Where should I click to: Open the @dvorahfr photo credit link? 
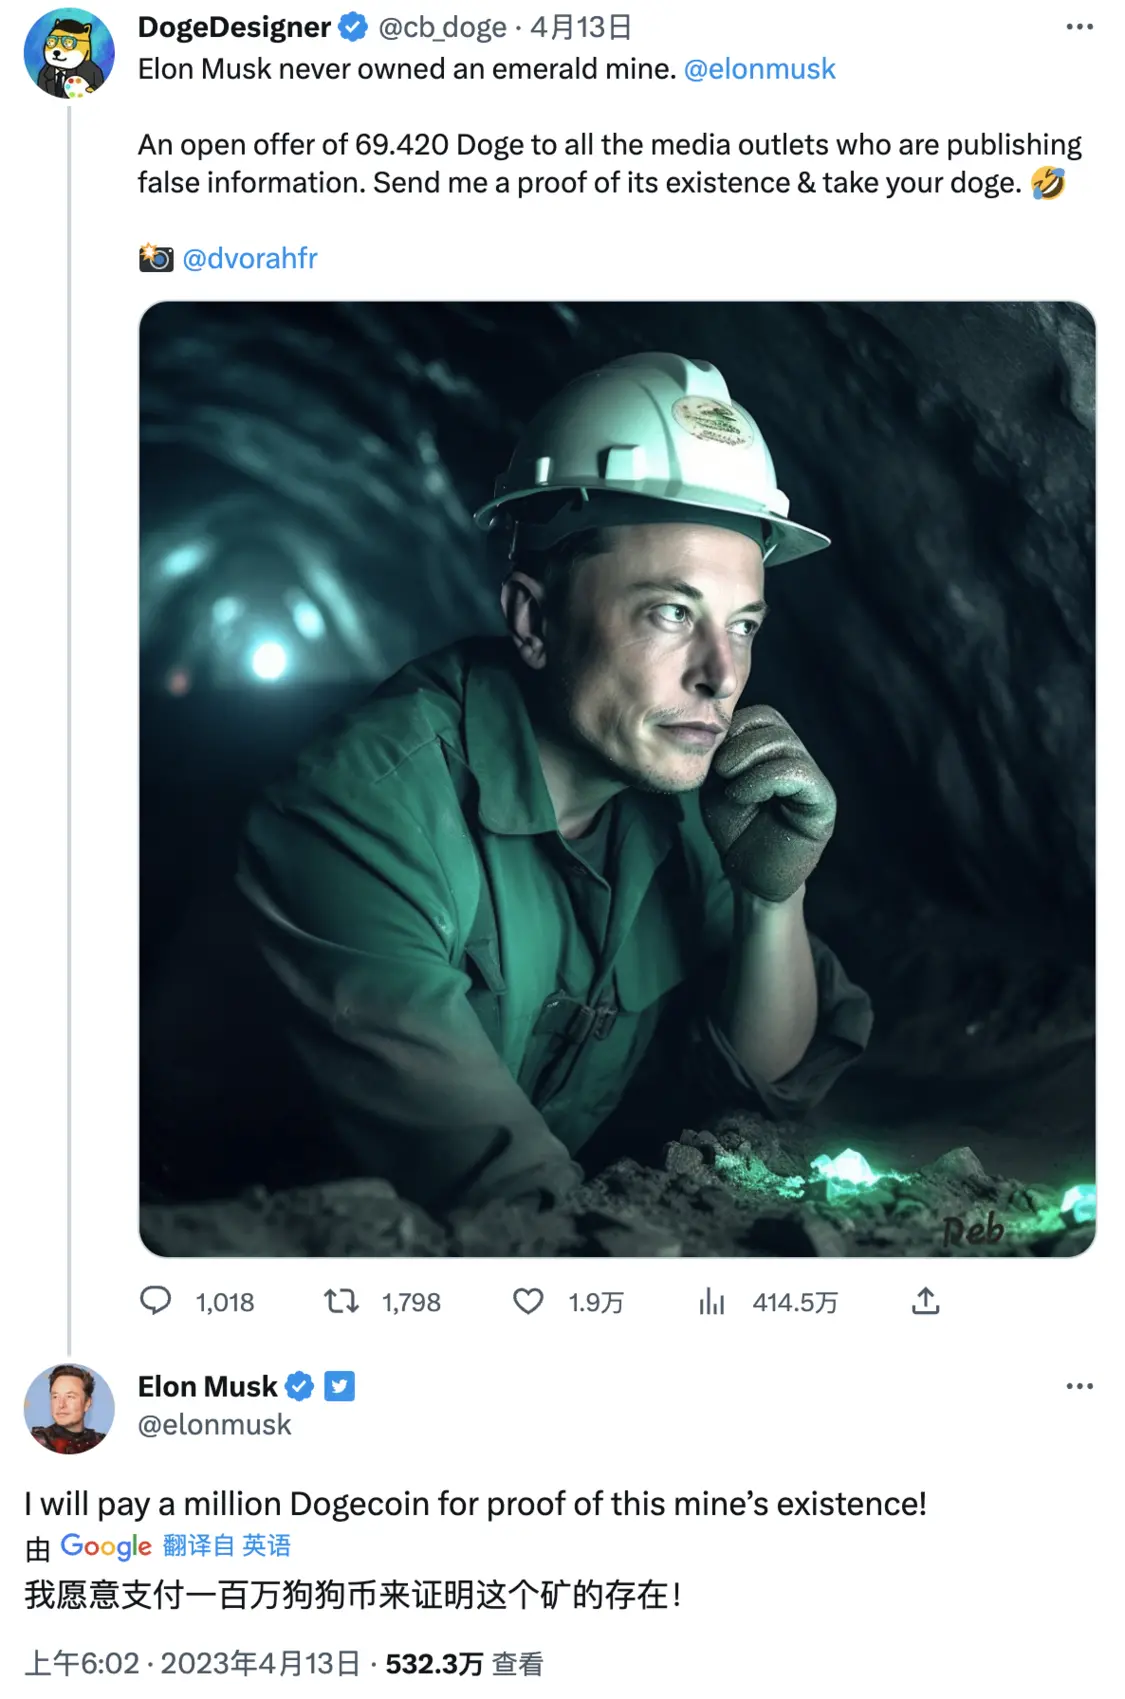249,259
